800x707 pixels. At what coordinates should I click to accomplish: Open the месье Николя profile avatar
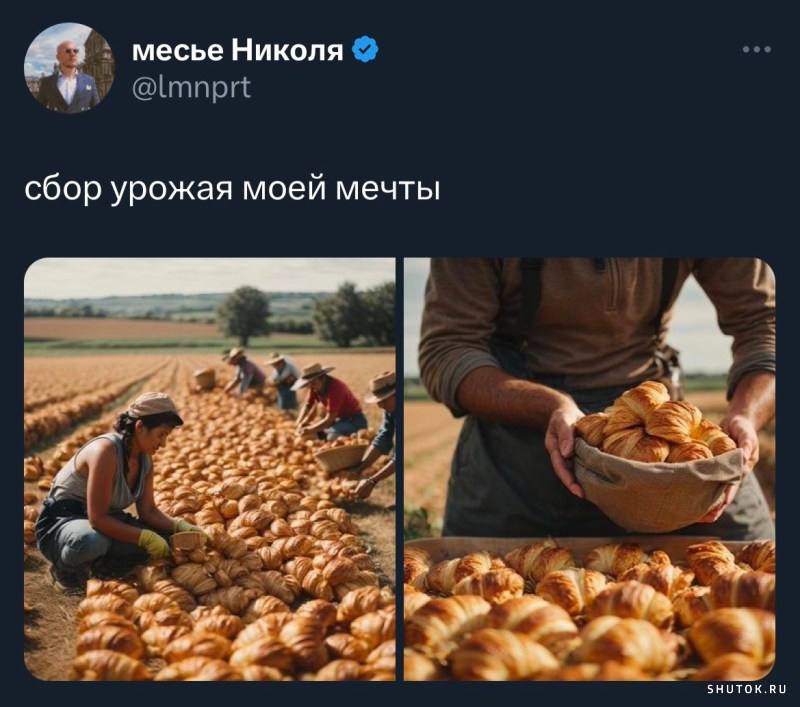(x=69, y=68)
